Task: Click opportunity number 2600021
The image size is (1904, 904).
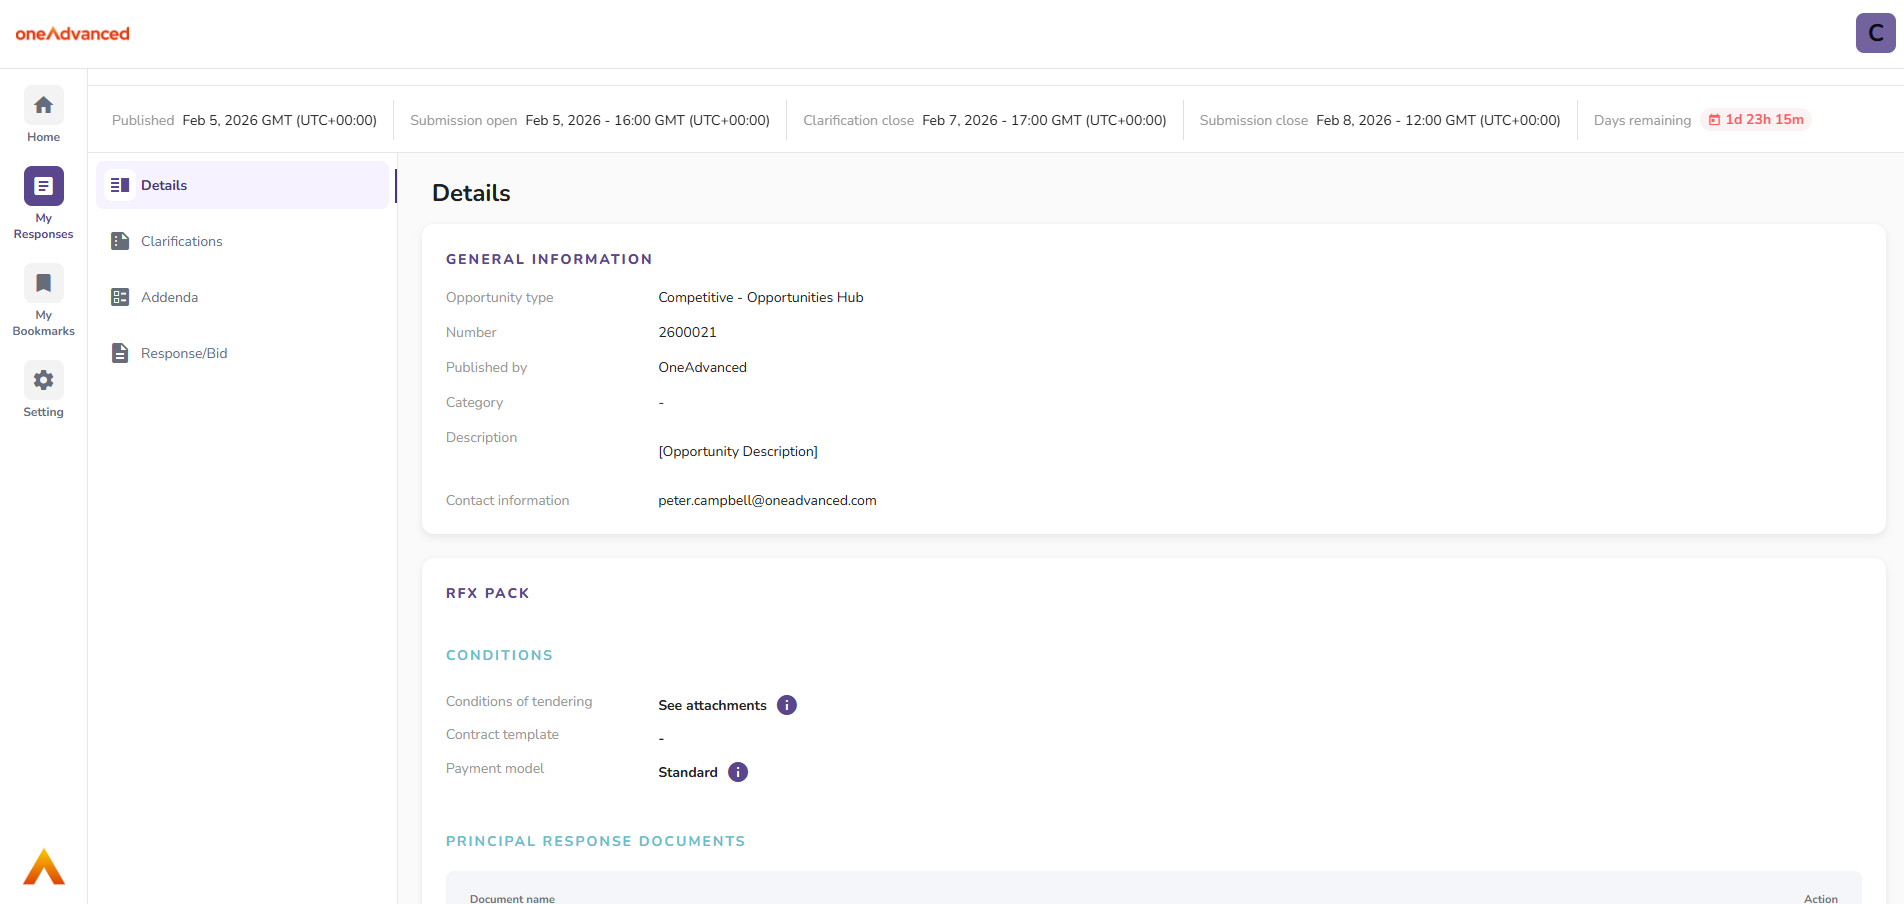Action: pos(687,332)
